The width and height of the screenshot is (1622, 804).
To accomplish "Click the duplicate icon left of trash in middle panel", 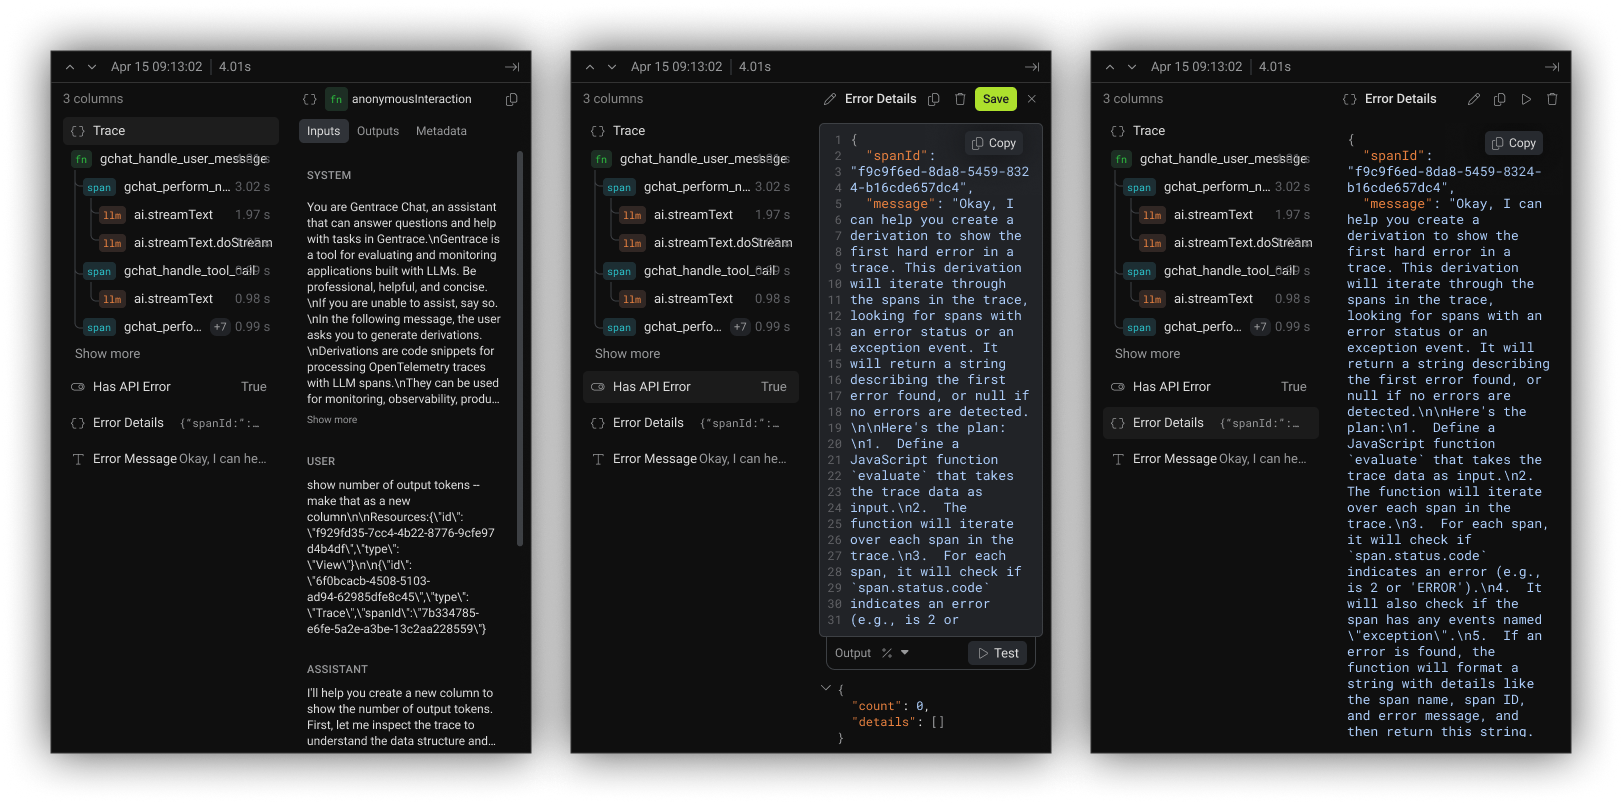I will (x=933, y=99).
